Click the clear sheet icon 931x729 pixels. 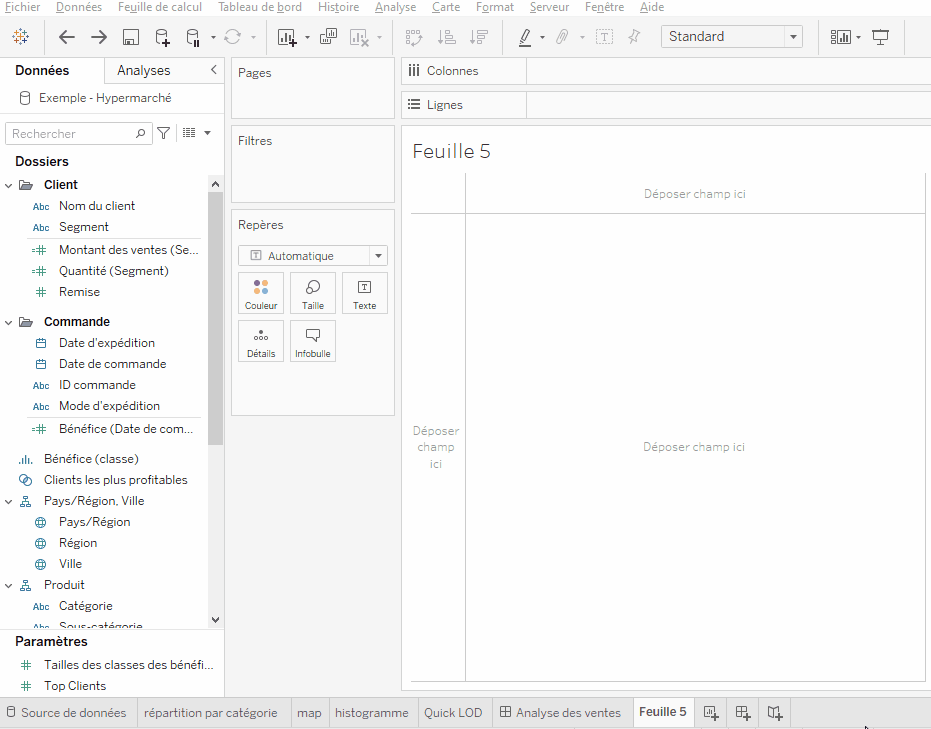tap(359, 37)
